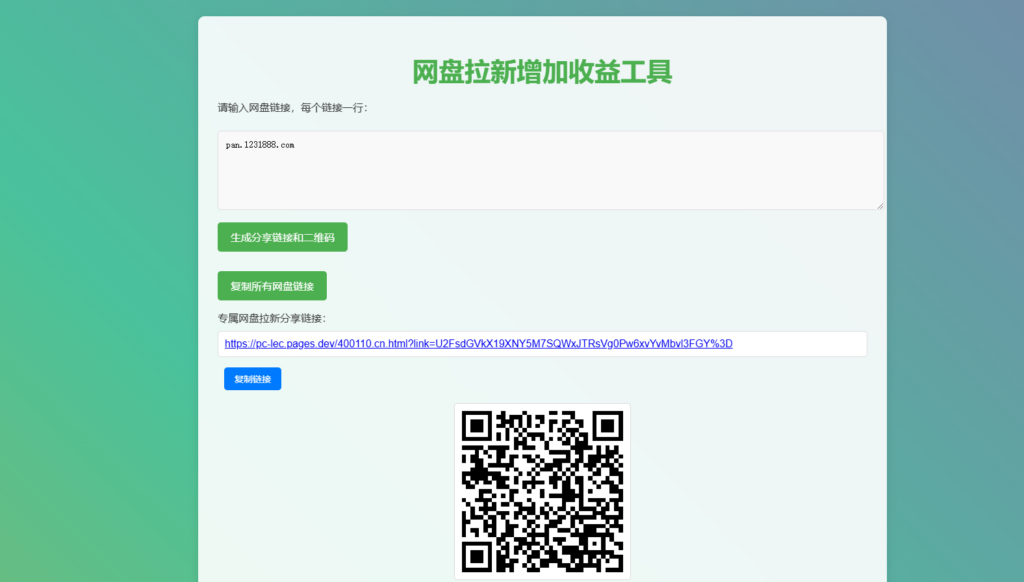
Task: Select the link text field containing the share URL
Action: coord(543,343)
